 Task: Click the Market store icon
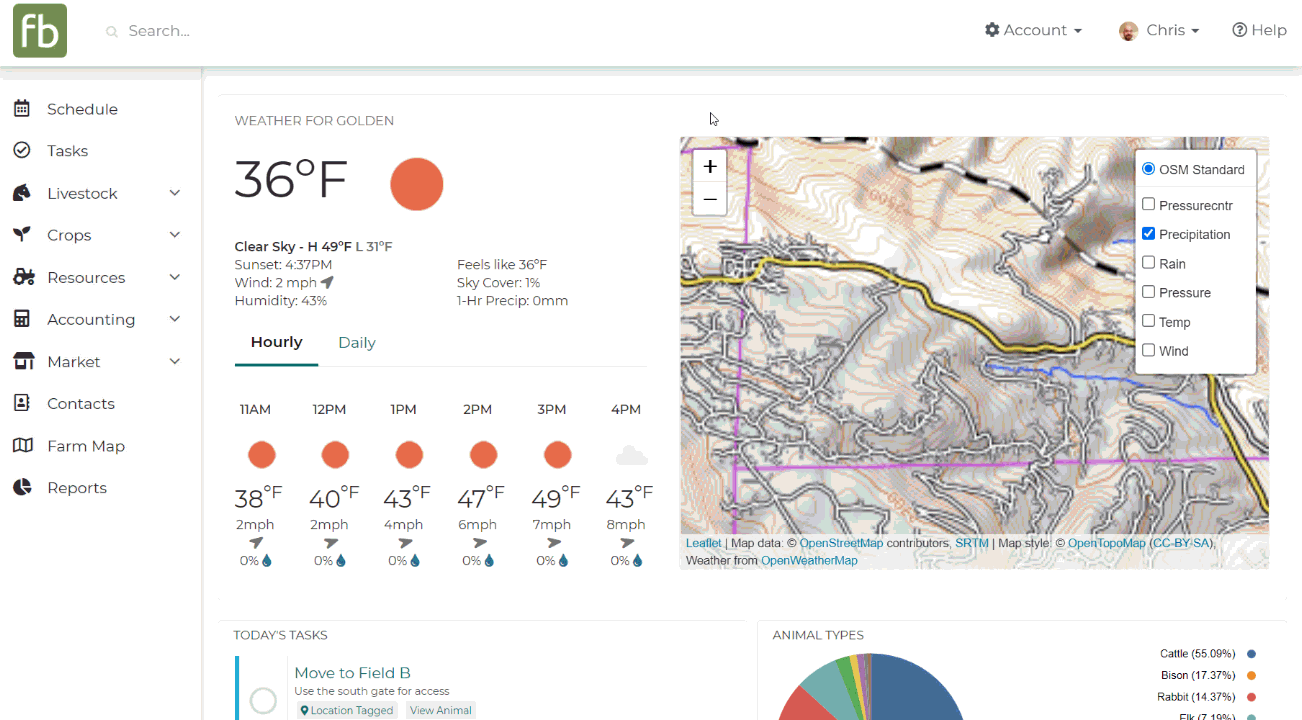pos(23,361)
